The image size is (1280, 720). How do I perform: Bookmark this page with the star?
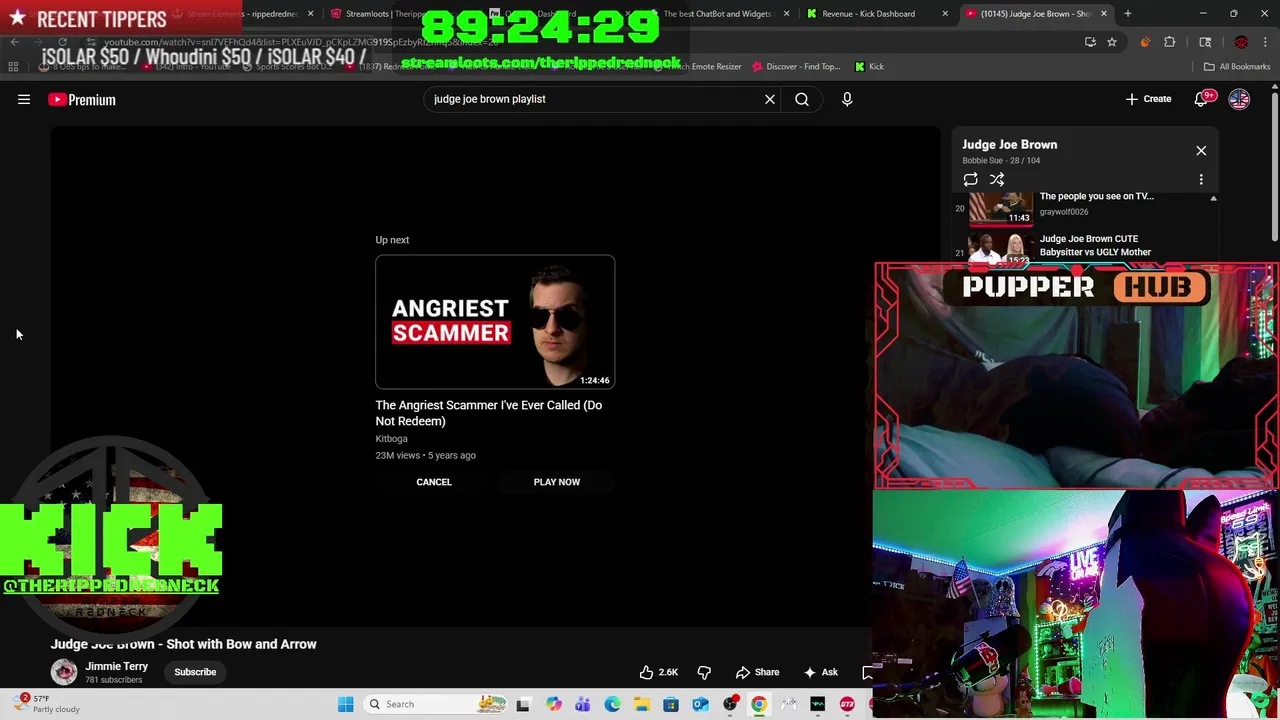pos(1111,42)
